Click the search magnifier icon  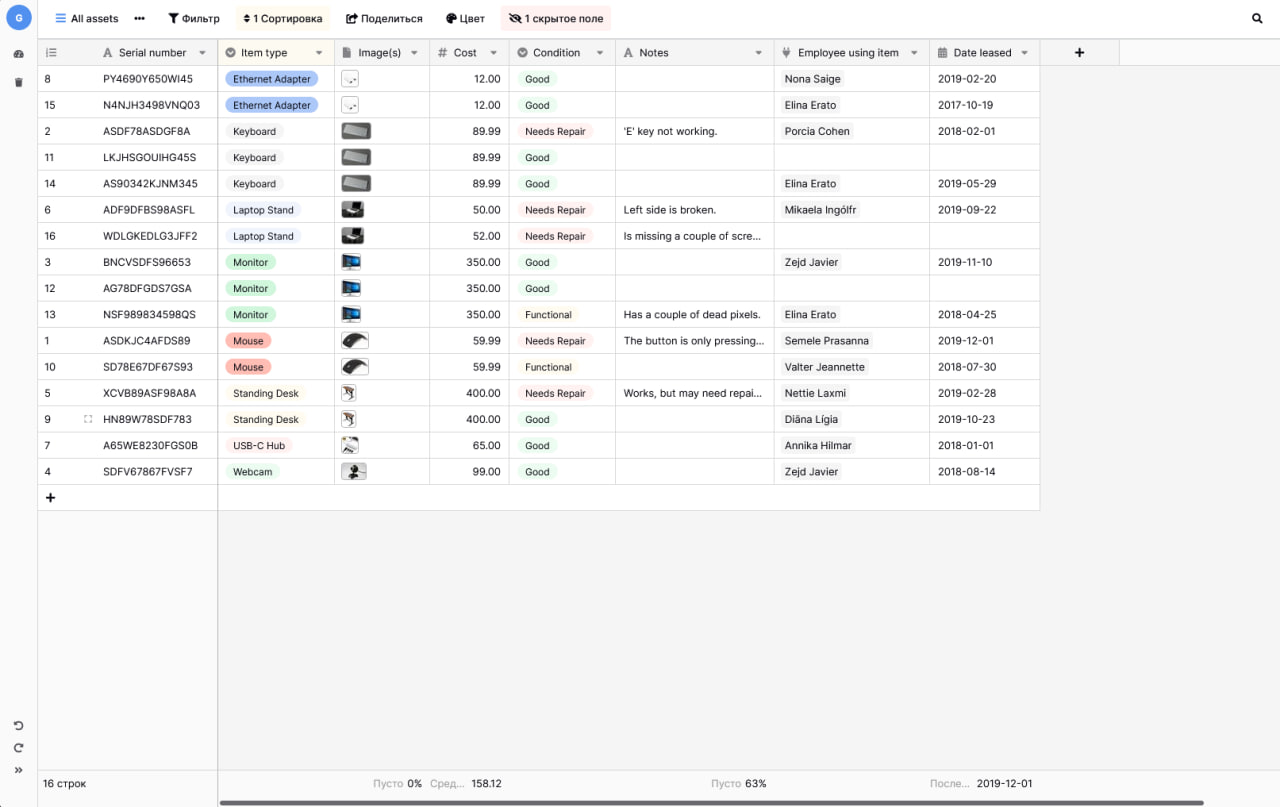tap(1257, 18)
